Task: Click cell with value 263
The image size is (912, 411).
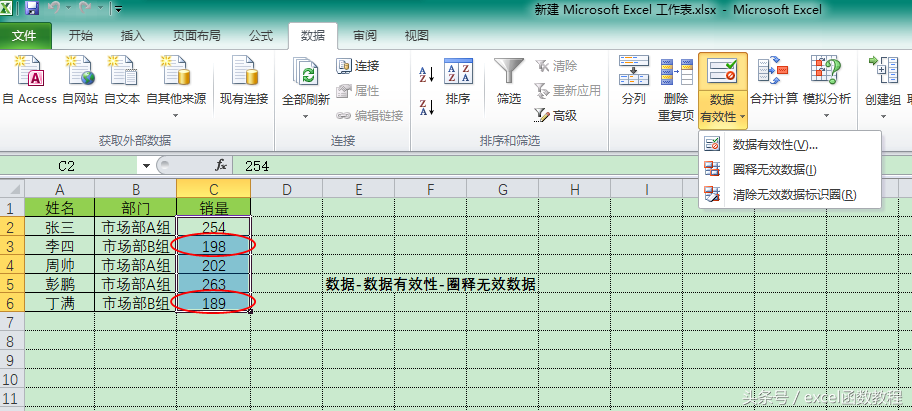Action: point(213,284)
